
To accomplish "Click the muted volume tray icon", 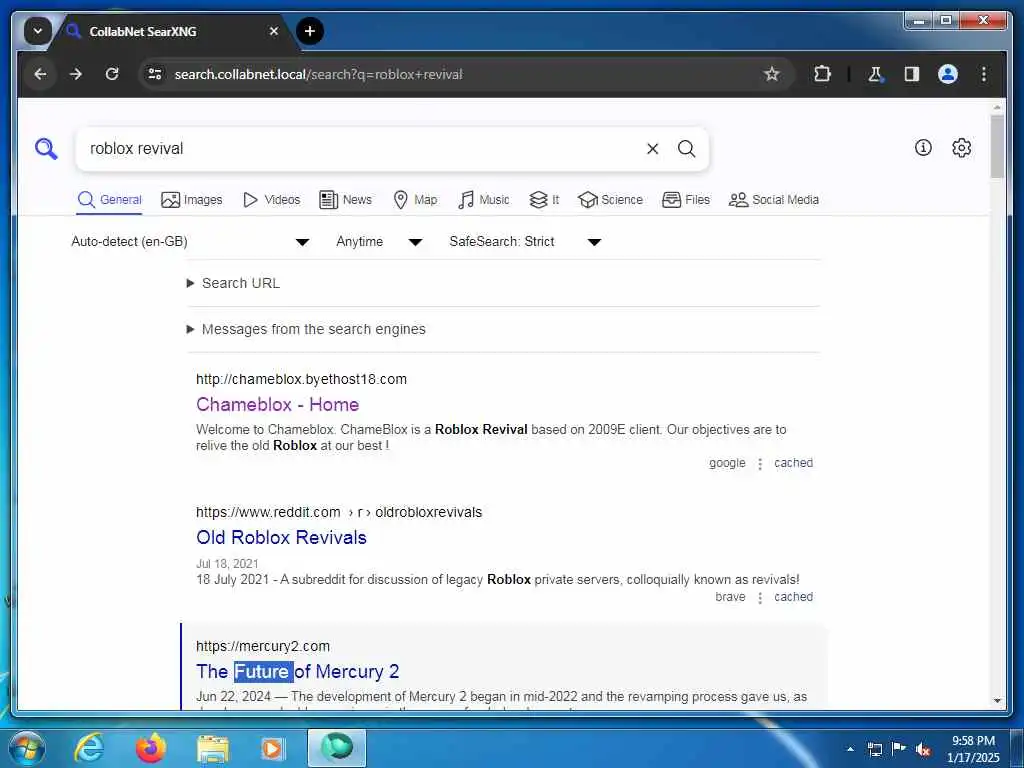I will click(x=923, y=749).
